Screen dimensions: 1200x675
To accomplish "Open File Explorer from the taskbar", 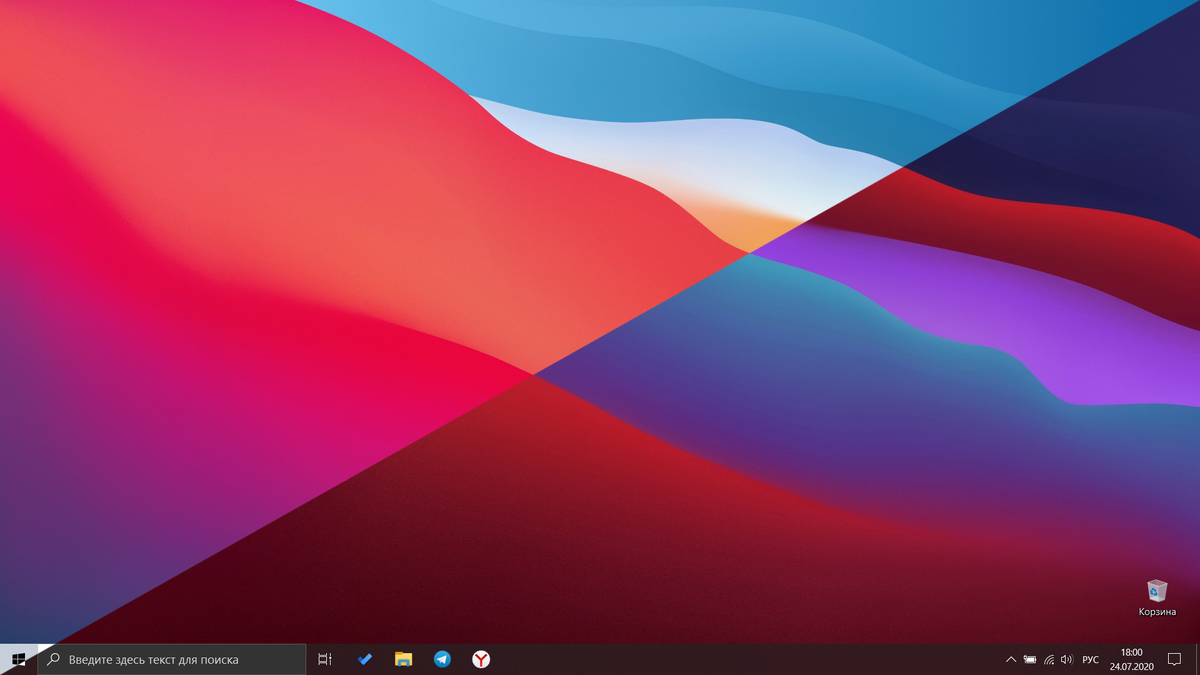I will (x=403, y=659).
